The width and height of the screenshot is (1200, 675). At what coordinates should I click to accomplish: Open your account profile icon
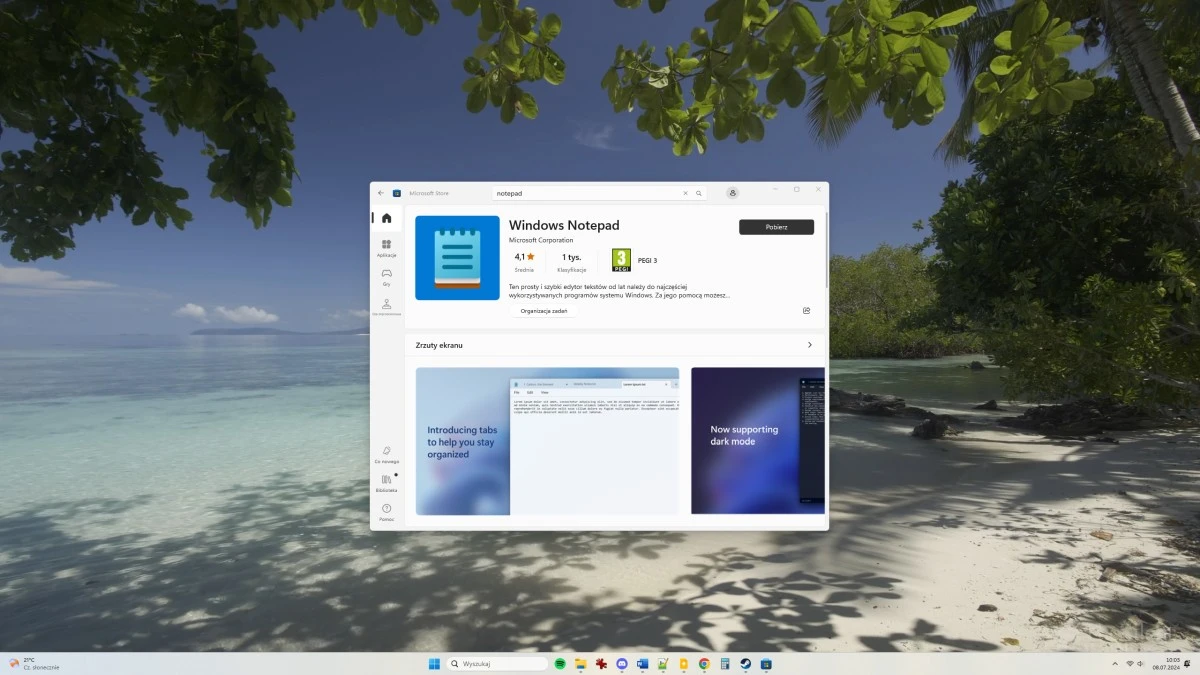click(732, 192)
